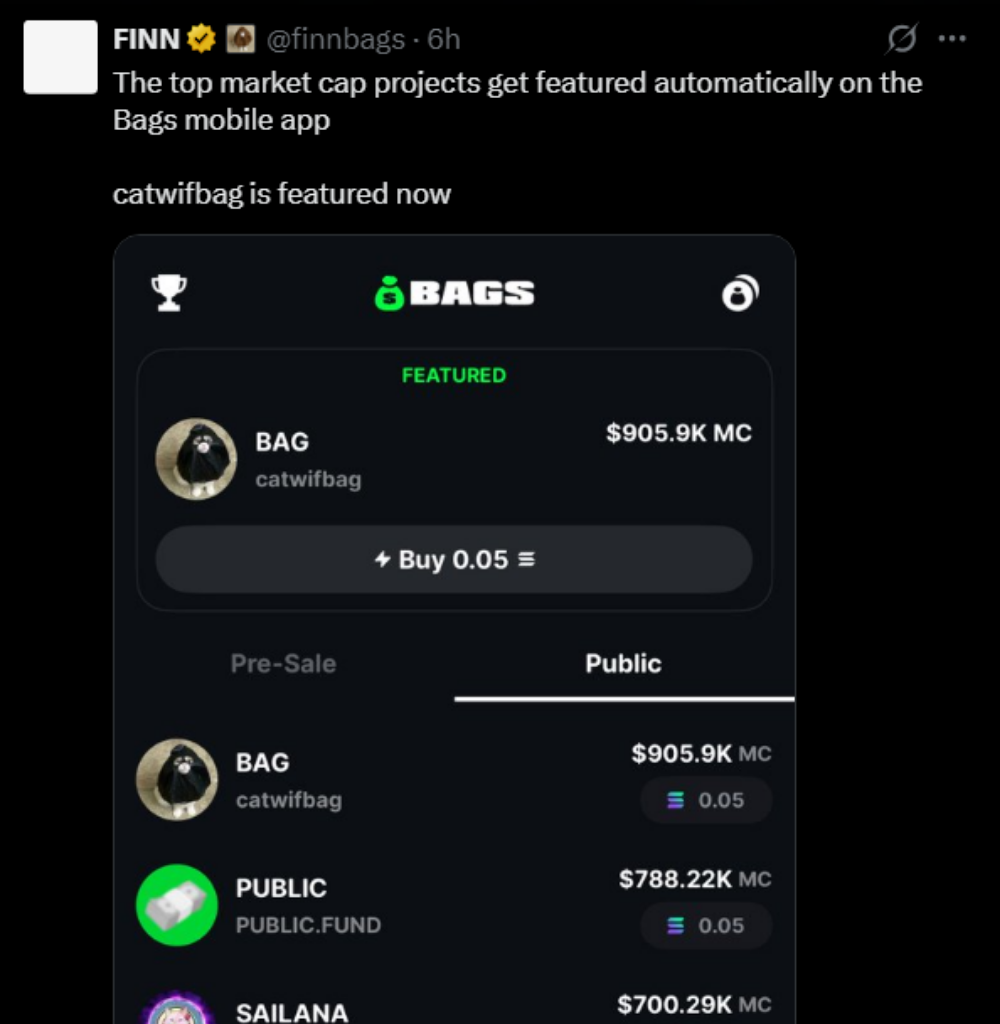This screenshot has width=1000, height=1024.
Task: Click the green Bags money bag logo
Action: pyautogui.click(x=389, y=294)
